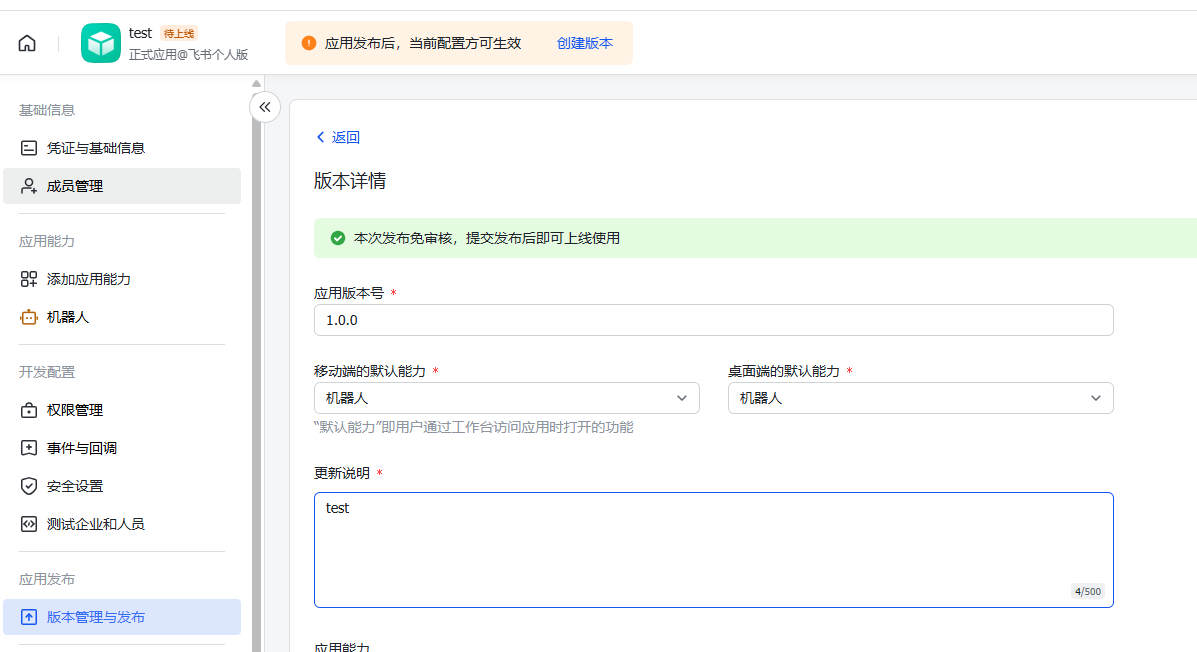Click the 安全设置 shield icon
The width and height of the screenshot is (1197, 652).
(29, 486)
